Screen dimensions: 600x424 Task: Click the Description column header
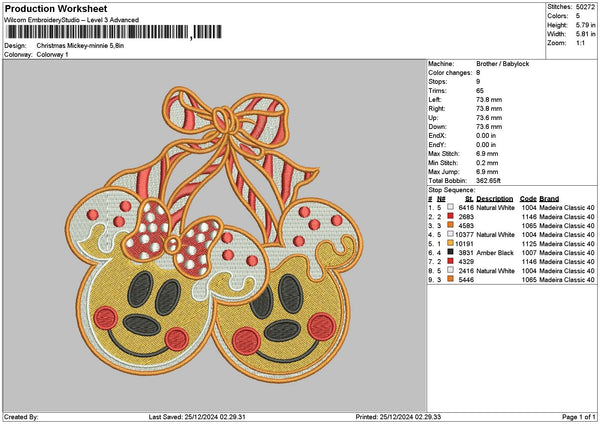tap(494, 199)
